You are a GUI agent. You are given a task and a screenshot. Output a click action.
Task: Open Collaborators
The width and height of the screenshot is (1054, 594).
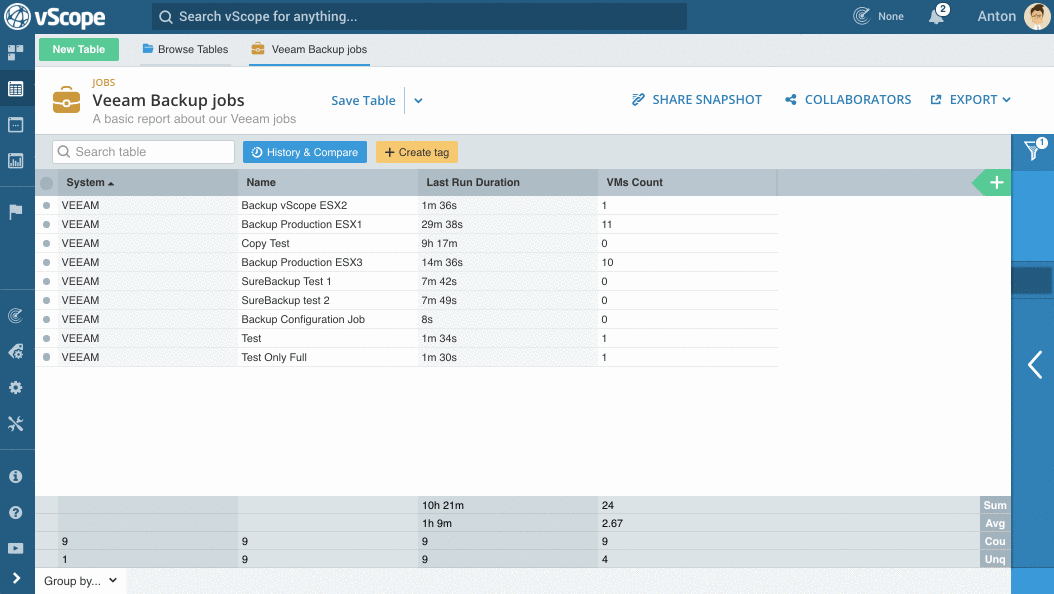pyautogui.click(x=848, y=99)
